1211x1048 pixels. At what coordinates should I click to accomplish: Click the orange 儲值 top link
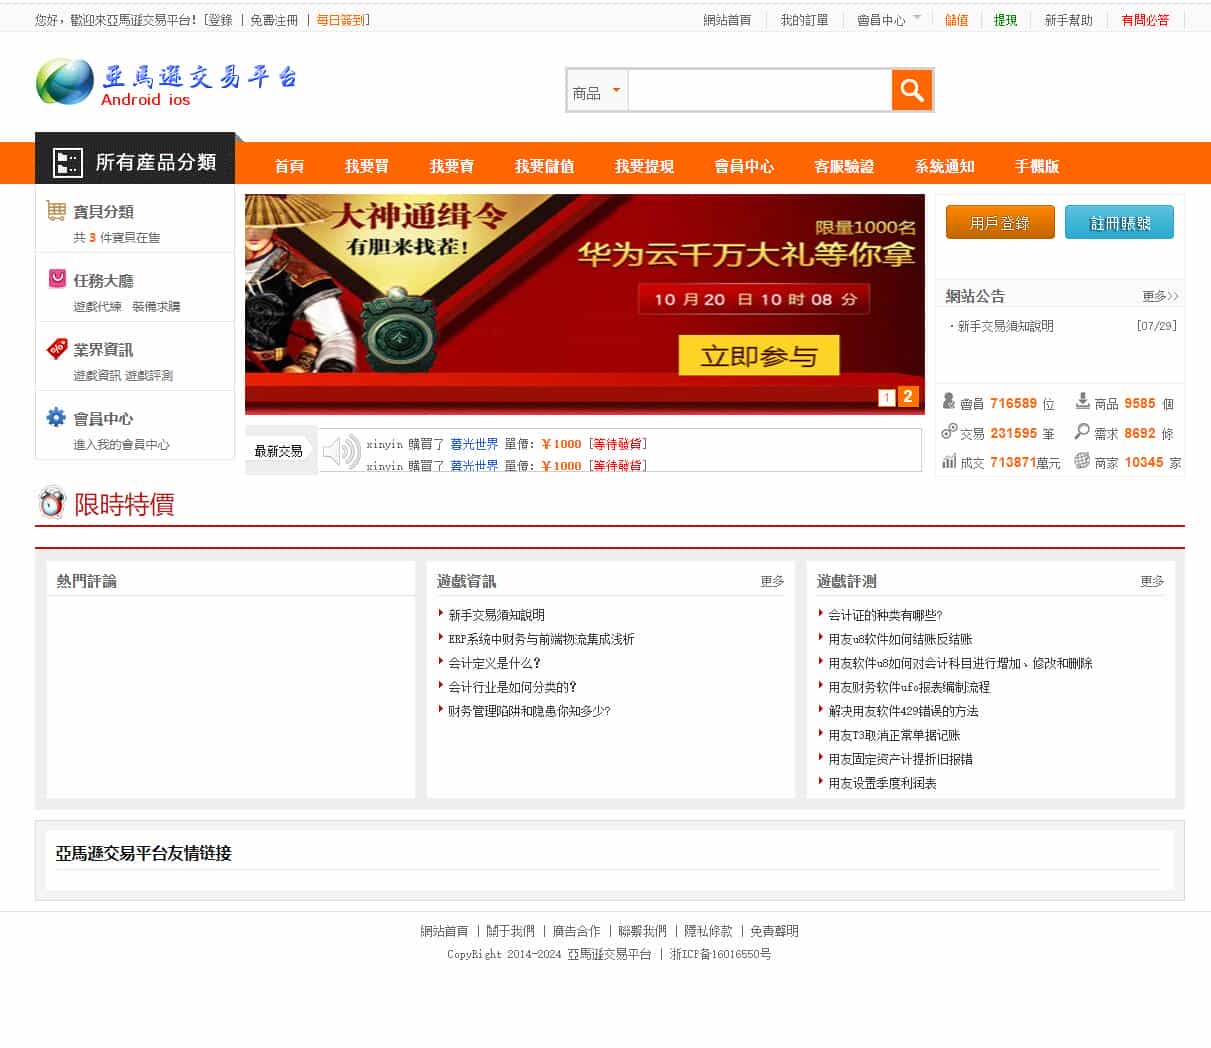coord(956,20)
